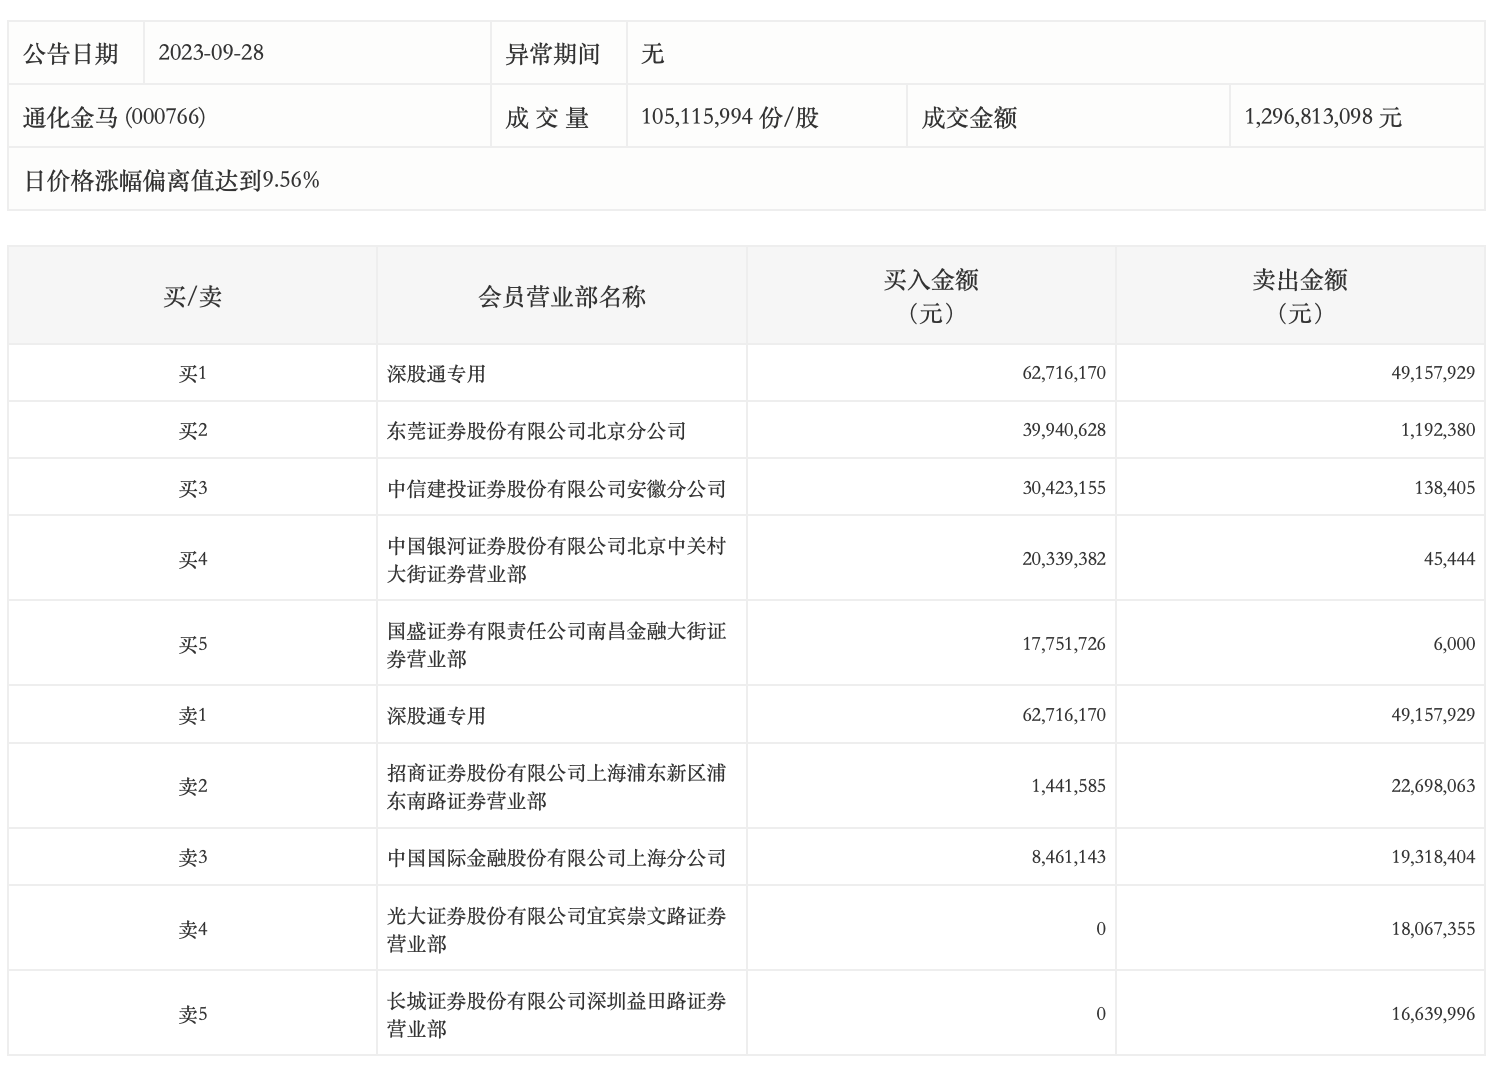Select 招商证券上海浦东新区 branch
The image size is (1496, 1070).
556,786
